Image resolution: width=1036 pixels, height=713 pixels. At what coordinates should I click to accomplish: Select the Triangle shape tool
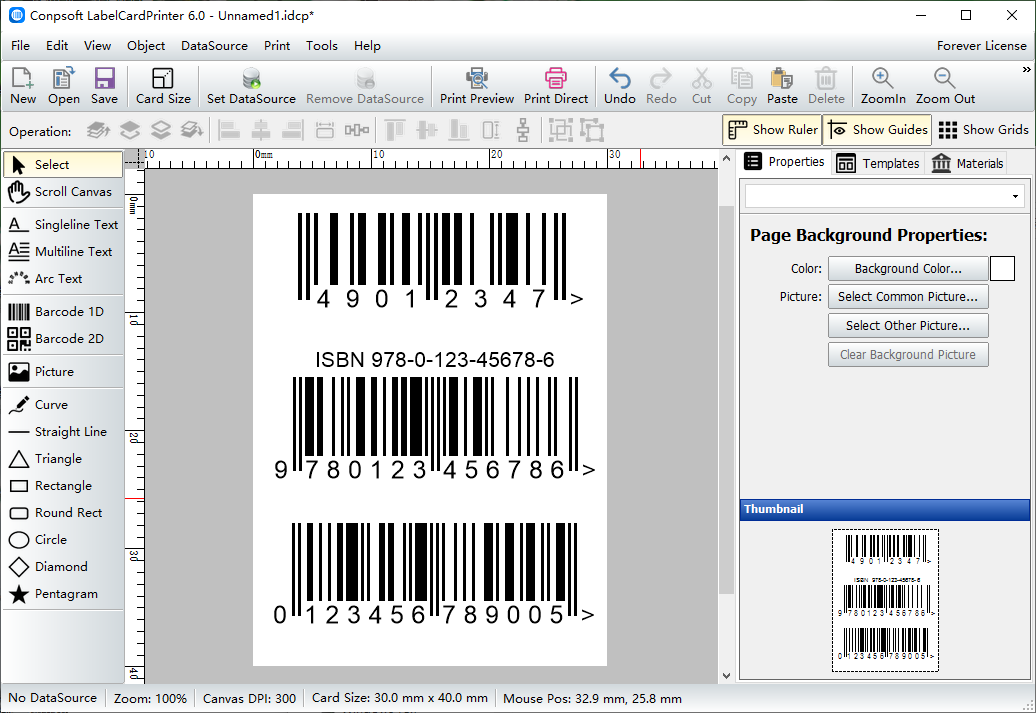pyautogui.click(x=63, y=459)
